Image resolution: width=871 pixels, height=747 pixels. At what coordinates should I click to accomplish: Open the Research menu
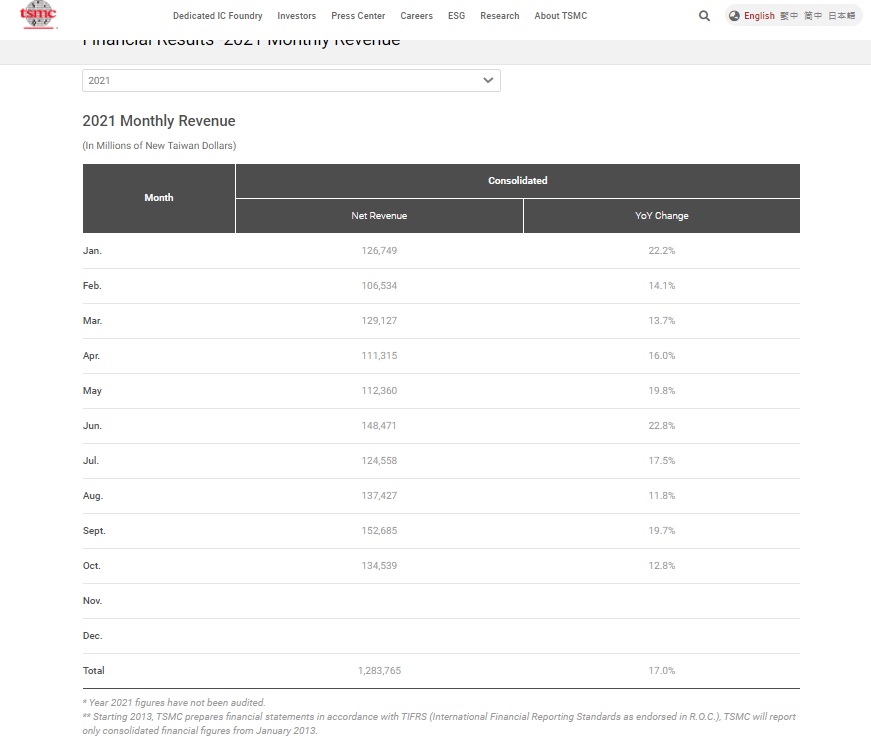click(499, 16)
